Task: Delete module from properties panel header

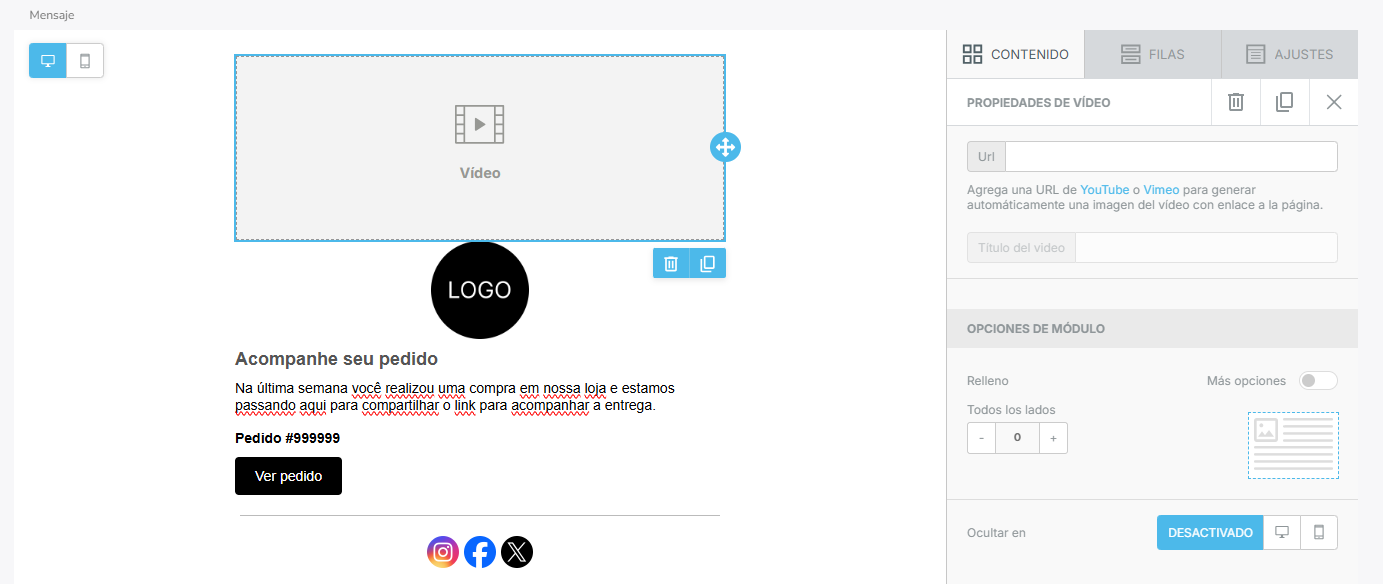Action: point(1236,102)
